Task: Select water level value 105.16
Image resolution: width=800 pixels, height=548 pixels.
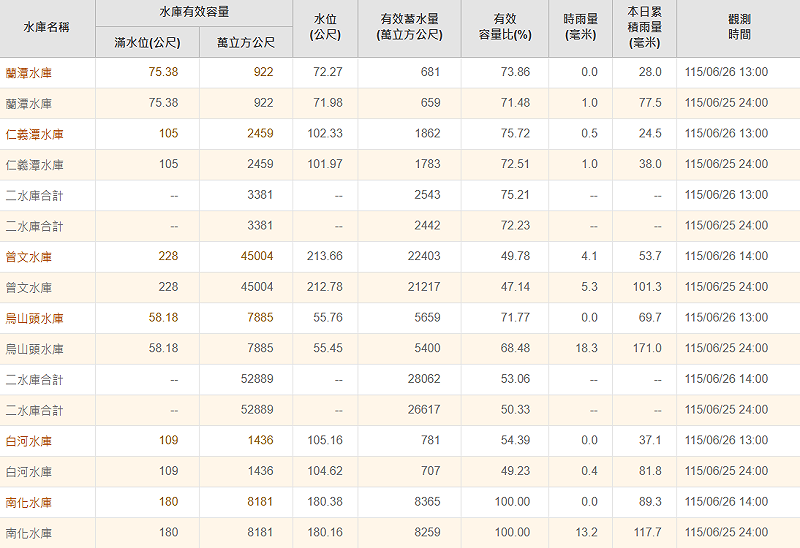Action: tap(325, 440)
